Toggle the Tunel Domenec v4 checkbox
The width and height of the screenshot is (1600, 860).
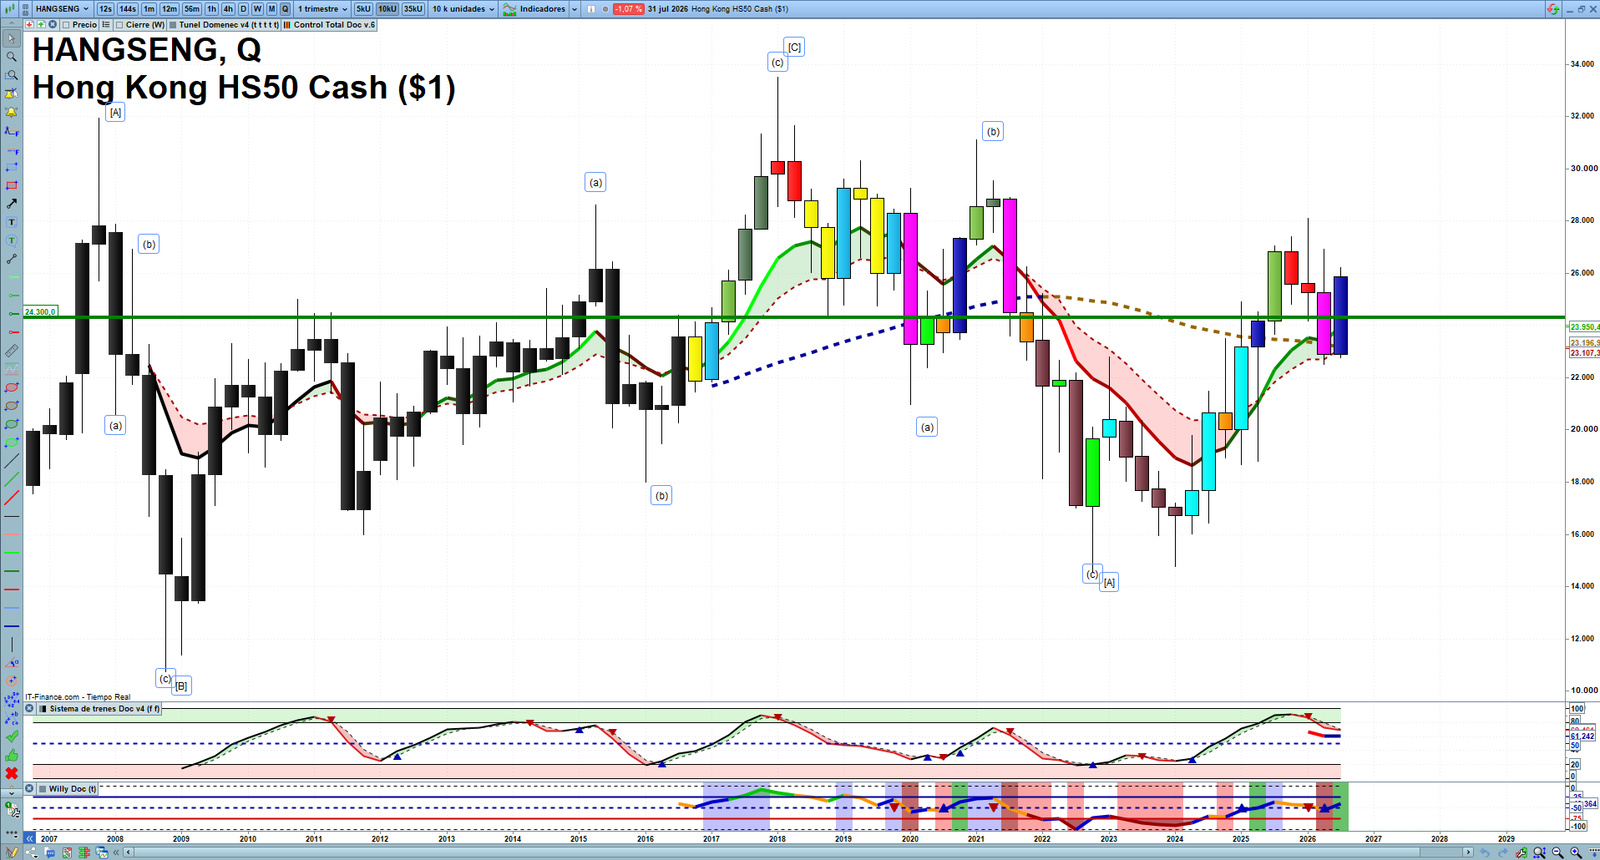point(173,25)
